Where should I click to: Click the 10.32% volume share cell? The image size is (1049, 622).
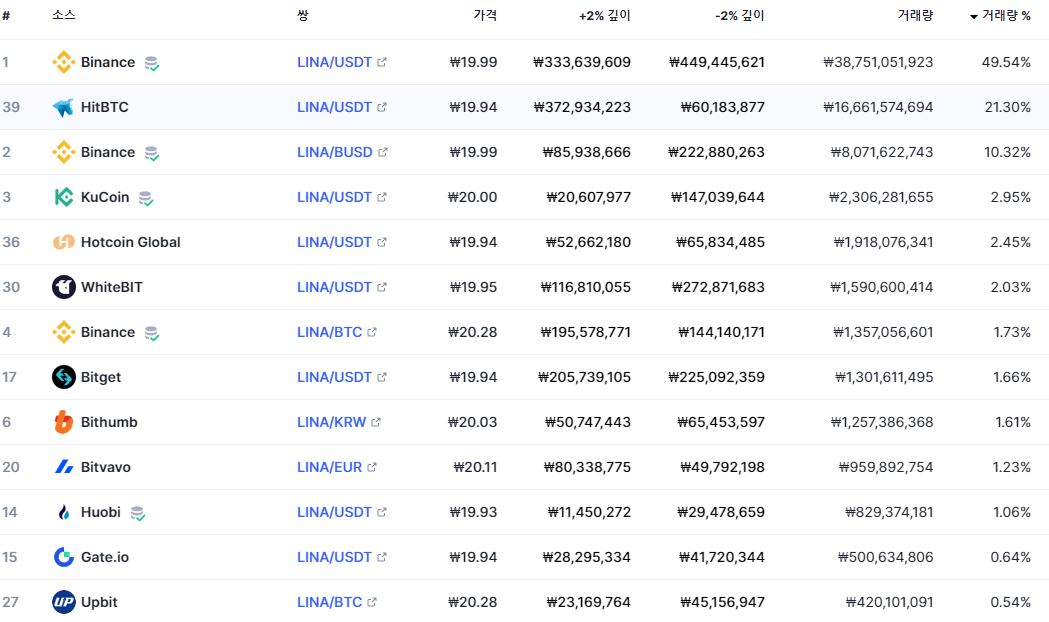tap(1008, 152)
